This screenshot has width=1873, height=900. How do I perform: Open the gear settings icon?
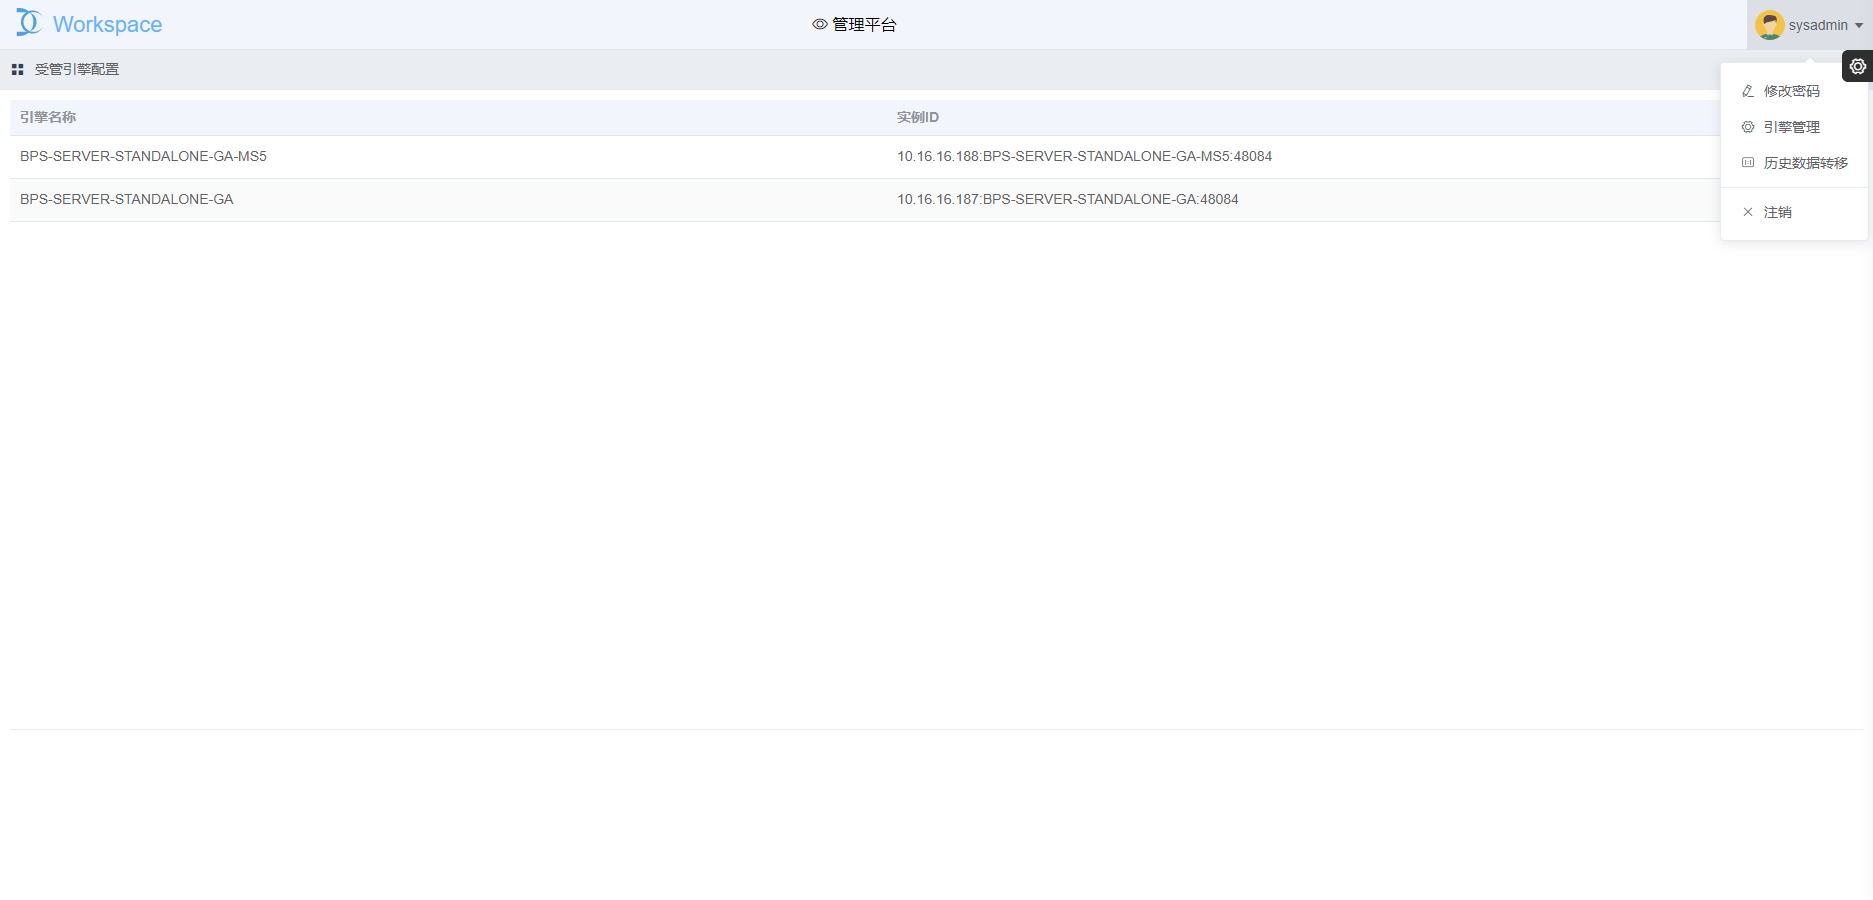click(x=1857, y=66)
